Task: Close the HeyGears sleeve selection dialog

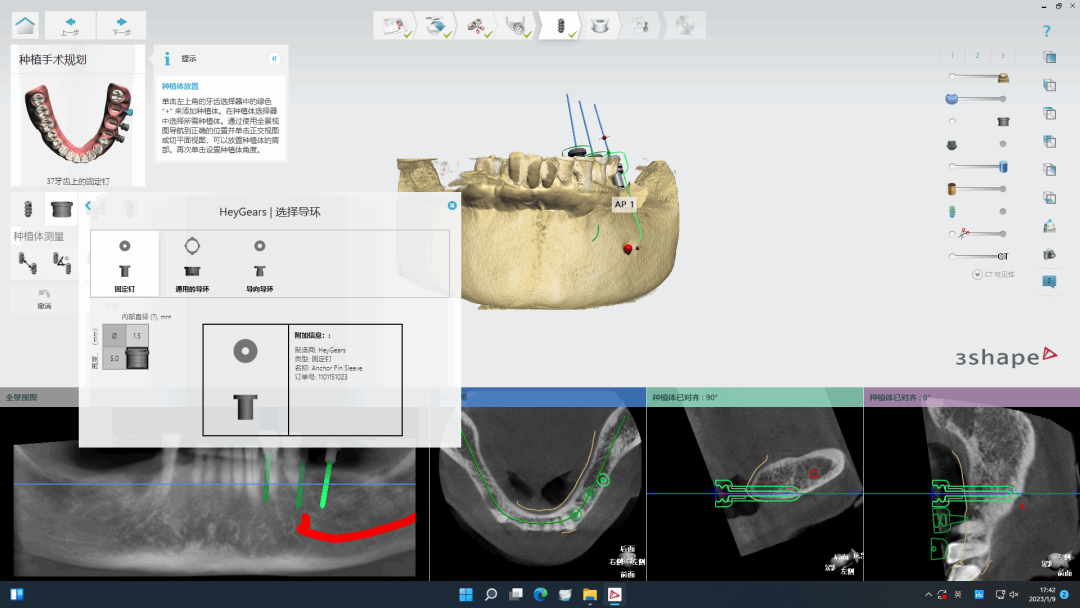Action: (452, 205)
